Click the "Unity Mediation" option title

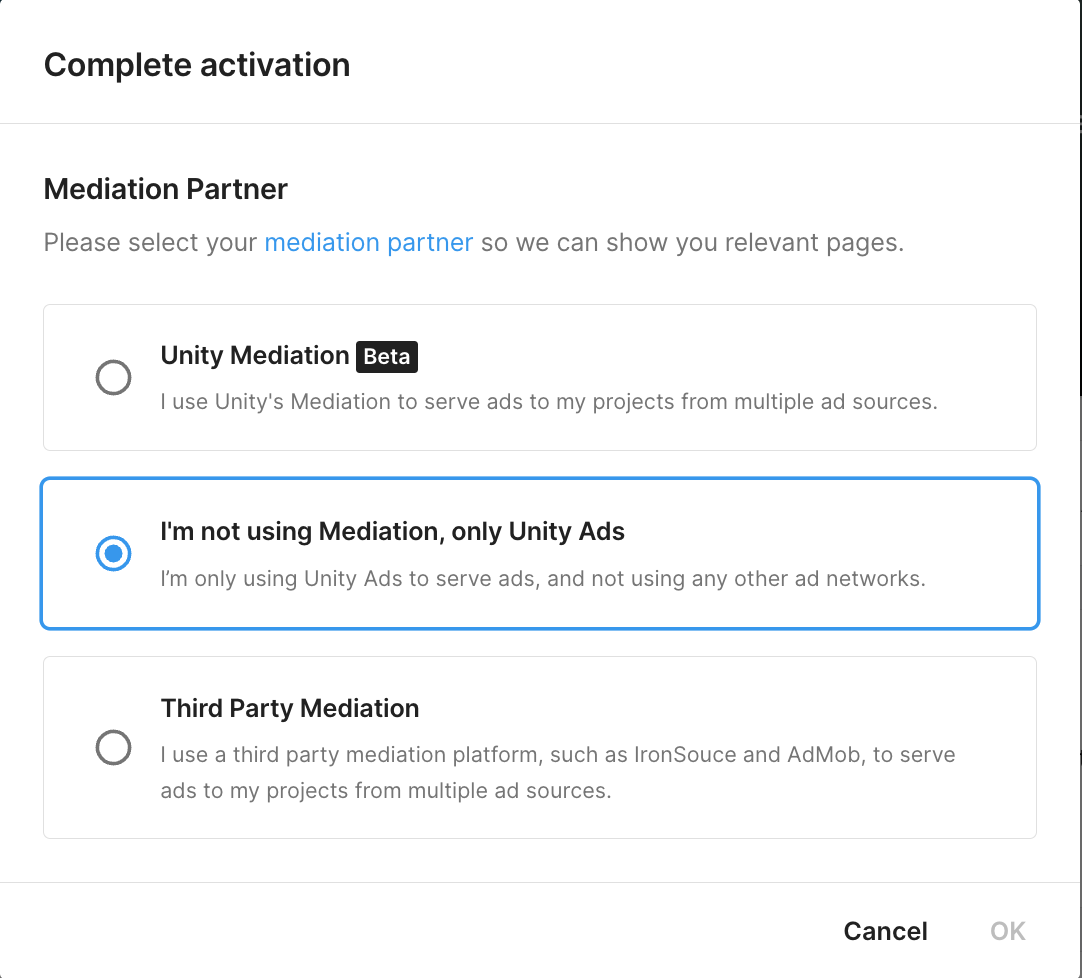[x=254, y=356]
